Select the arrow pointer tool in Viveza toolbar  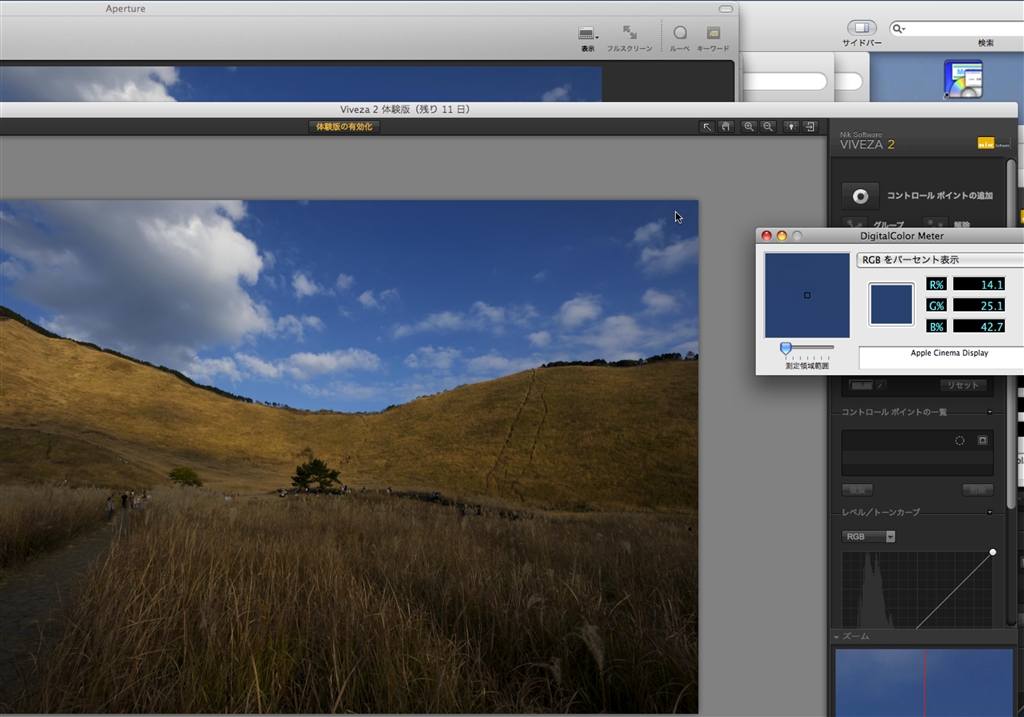click(707, 127)
